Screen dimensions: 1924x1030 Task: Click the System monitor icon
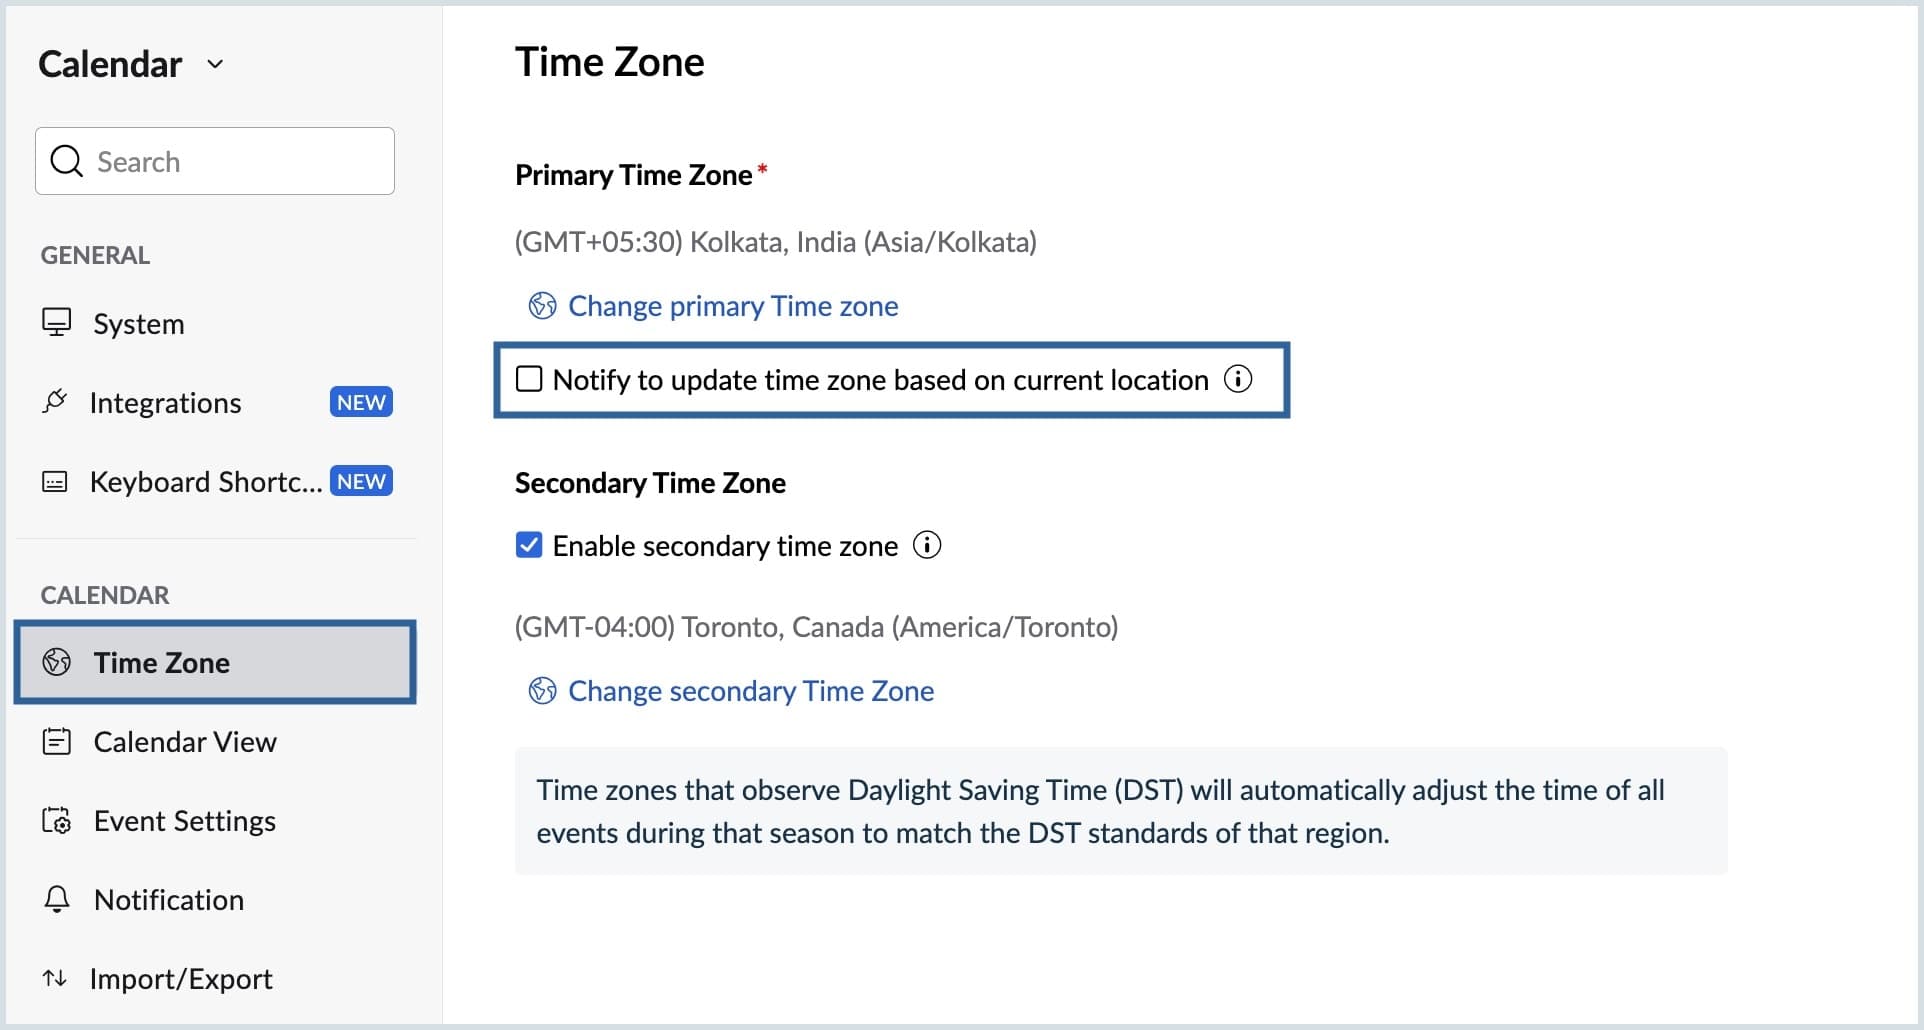(x=56, y=323)
